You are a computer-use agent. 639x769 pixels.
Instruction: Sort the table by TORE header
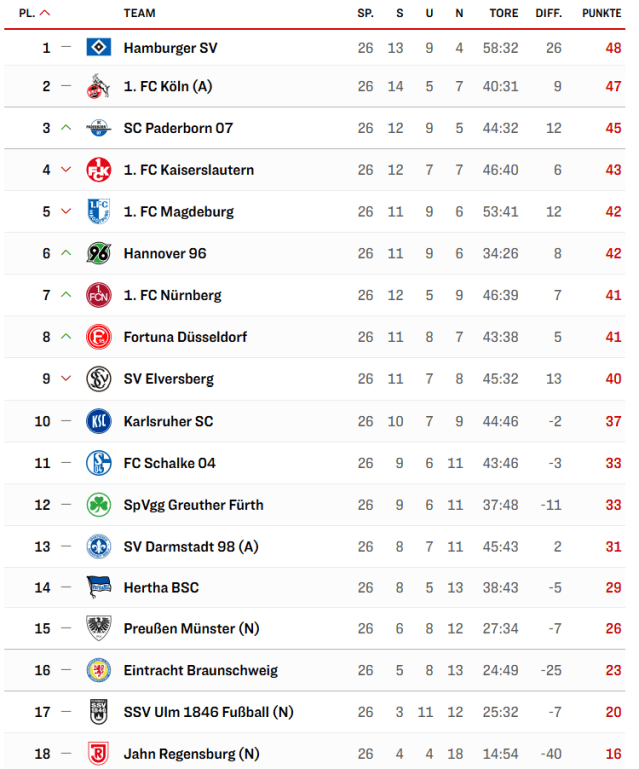click(x=504, y=14)
